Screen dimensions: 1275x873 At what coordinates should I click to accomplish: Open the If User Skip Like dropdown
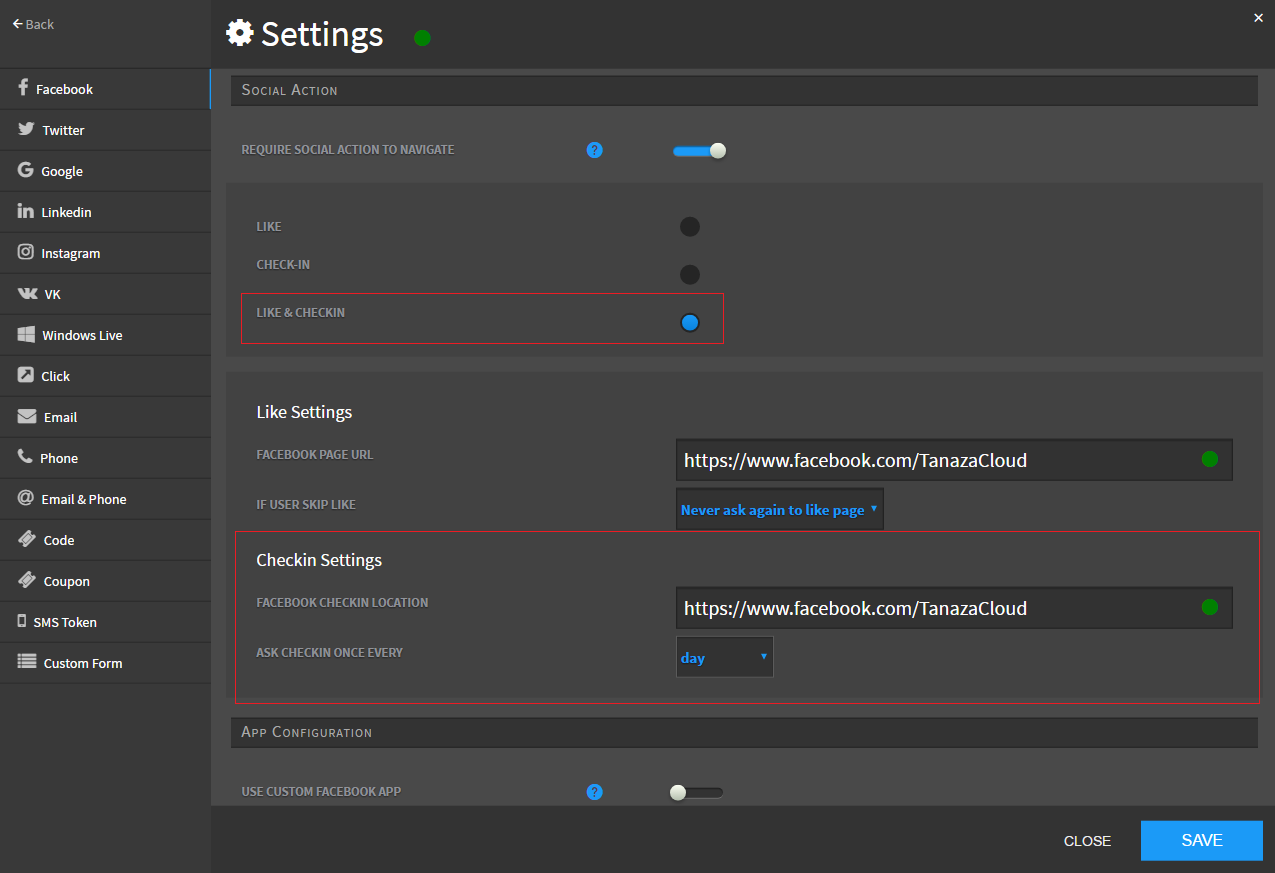pyautogui.click(x=779, y=510)
